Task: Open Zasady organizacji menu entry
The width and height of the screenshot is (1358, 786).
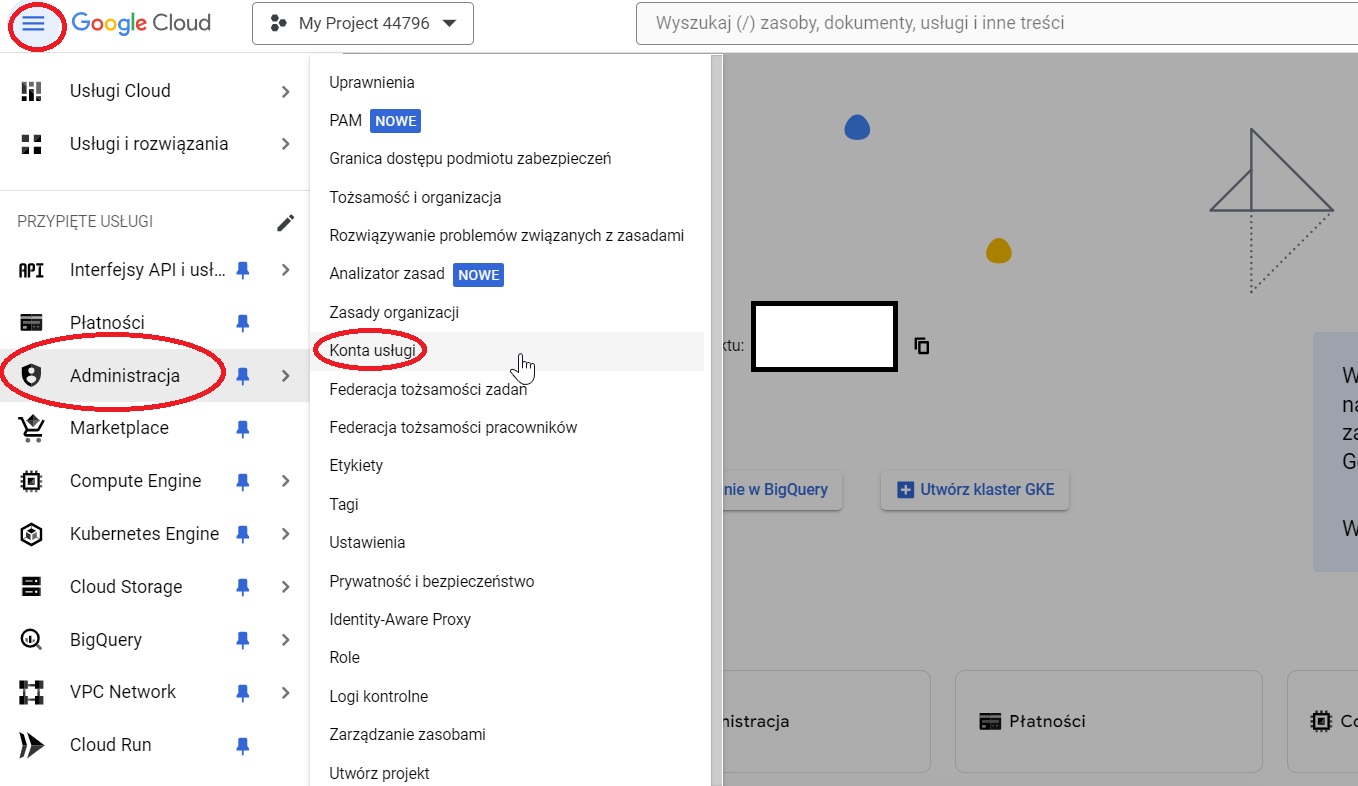Action: 393,312
